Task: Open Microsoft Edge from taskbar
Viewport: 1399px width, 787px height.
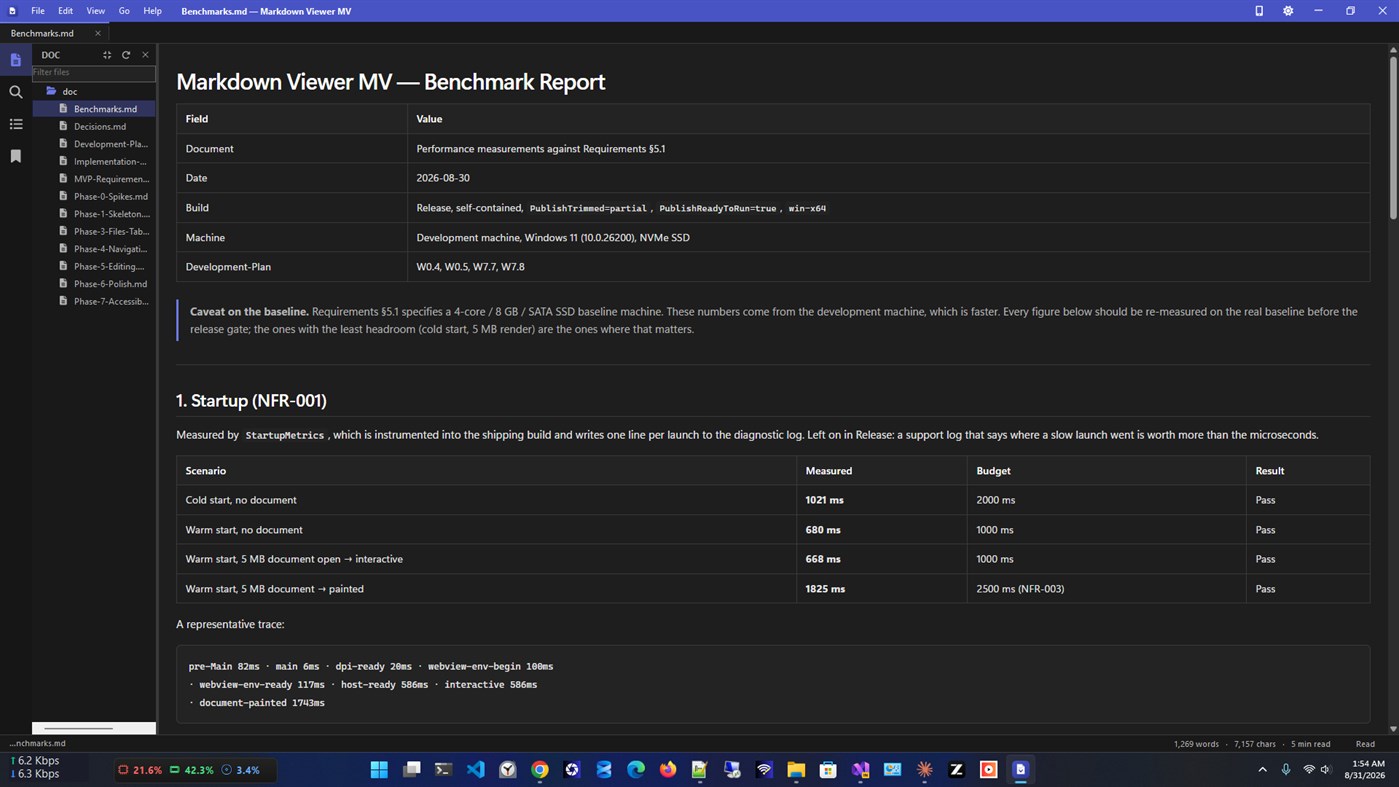Action: click(x=636, y=770)
